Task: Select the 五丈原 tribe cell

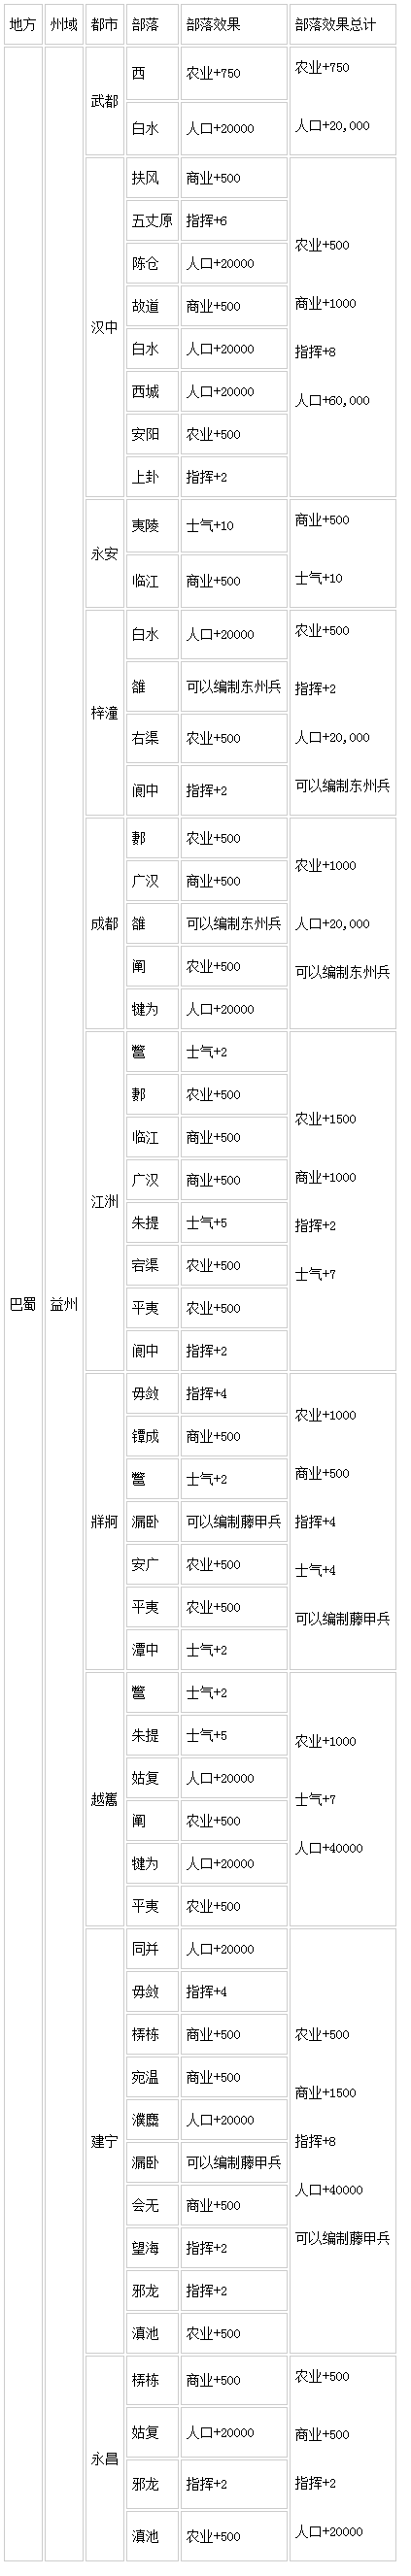Action: pyautogui.click(x=152, y=221)
